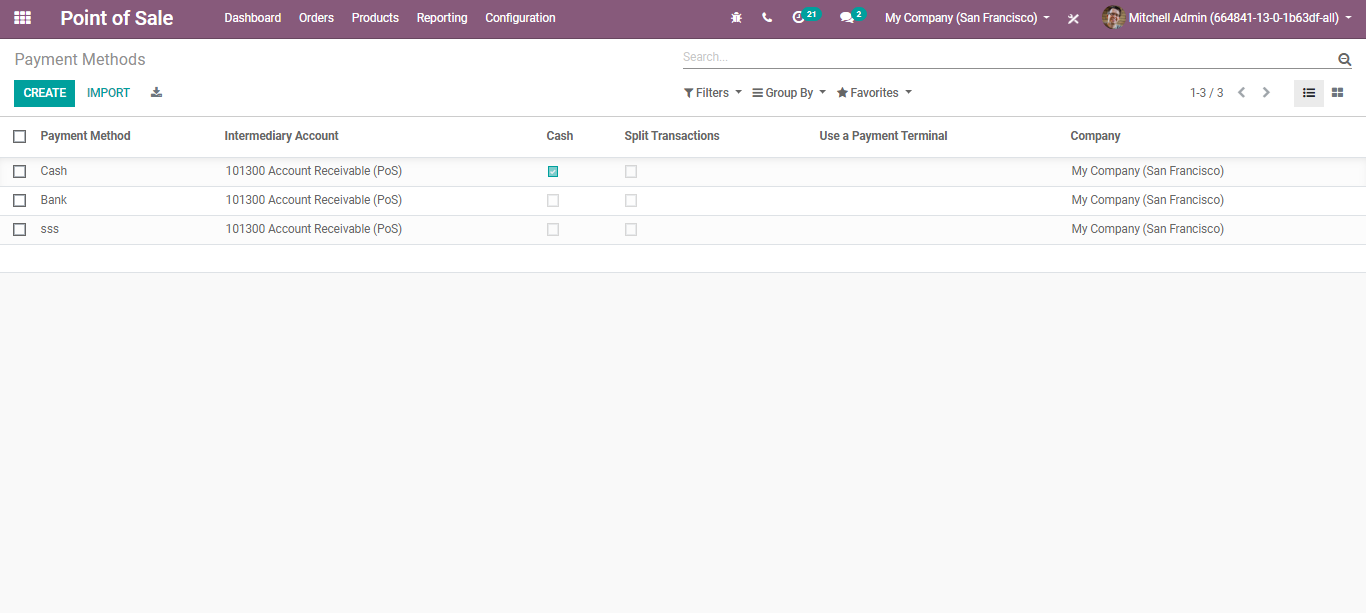Screen dimensions: 1366x613
Task: Open conversations icon with 2 badge
Action: pos(852,17)
